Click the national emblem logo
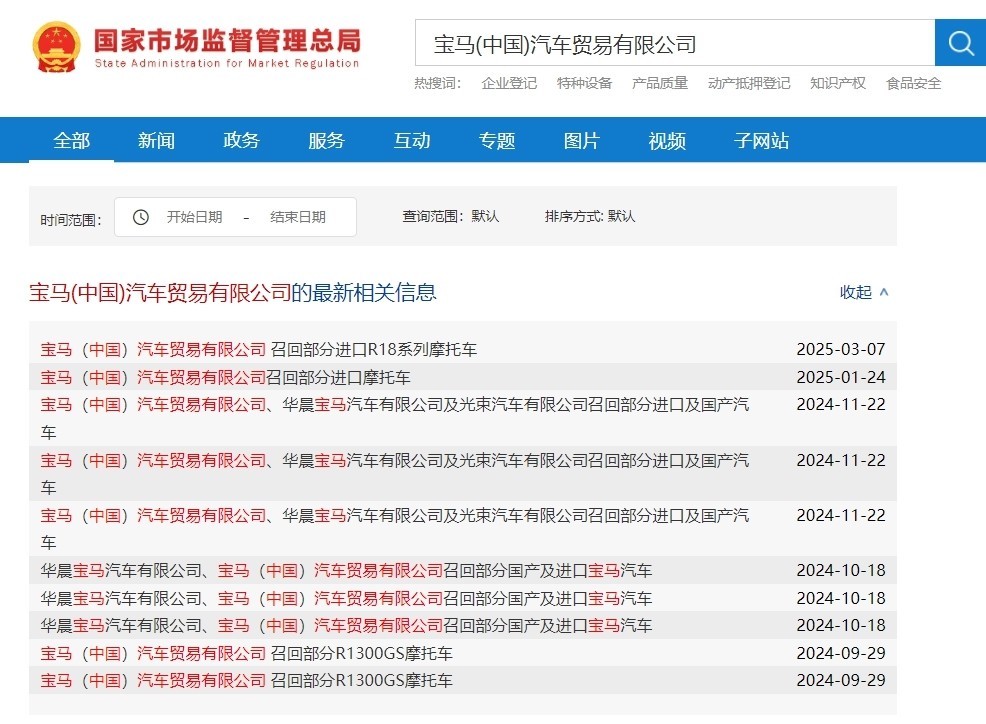The image size is (986, 724). 57,47
